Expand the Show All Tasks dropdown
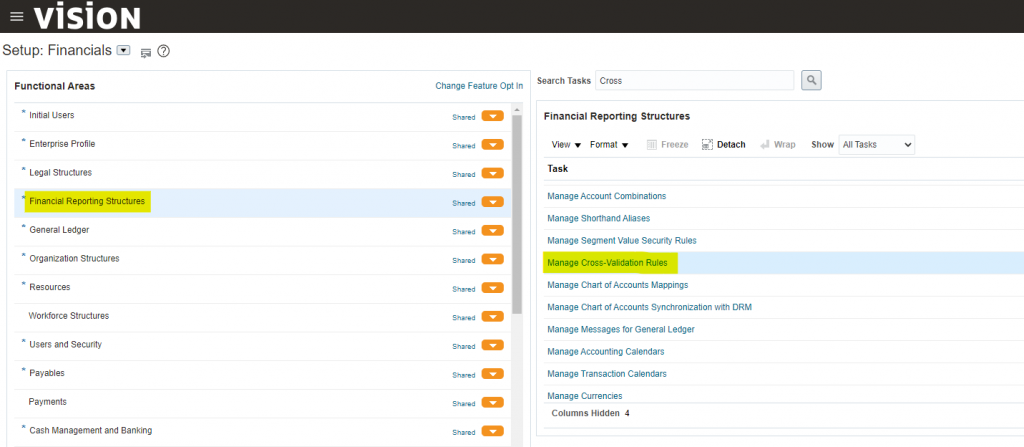This screenshot has width=1024, height=447. pyautogui.click(x=876, y=145)
